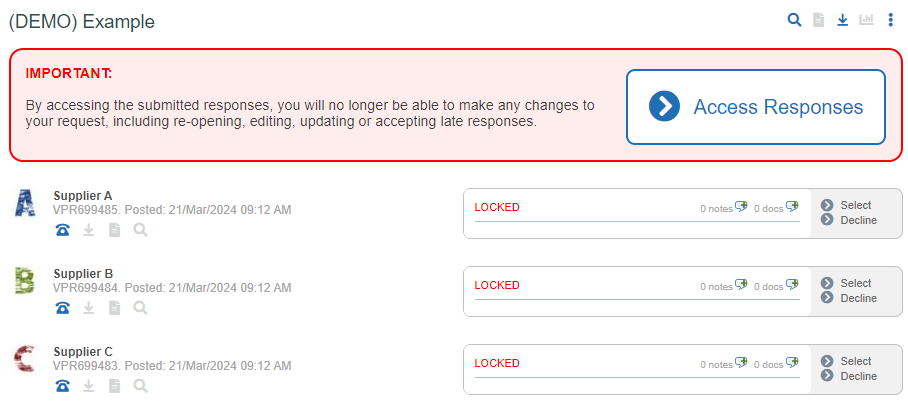Add a document for Supplier C
The width and height of the screenshot is (908, 406).
tap(793, 363)
